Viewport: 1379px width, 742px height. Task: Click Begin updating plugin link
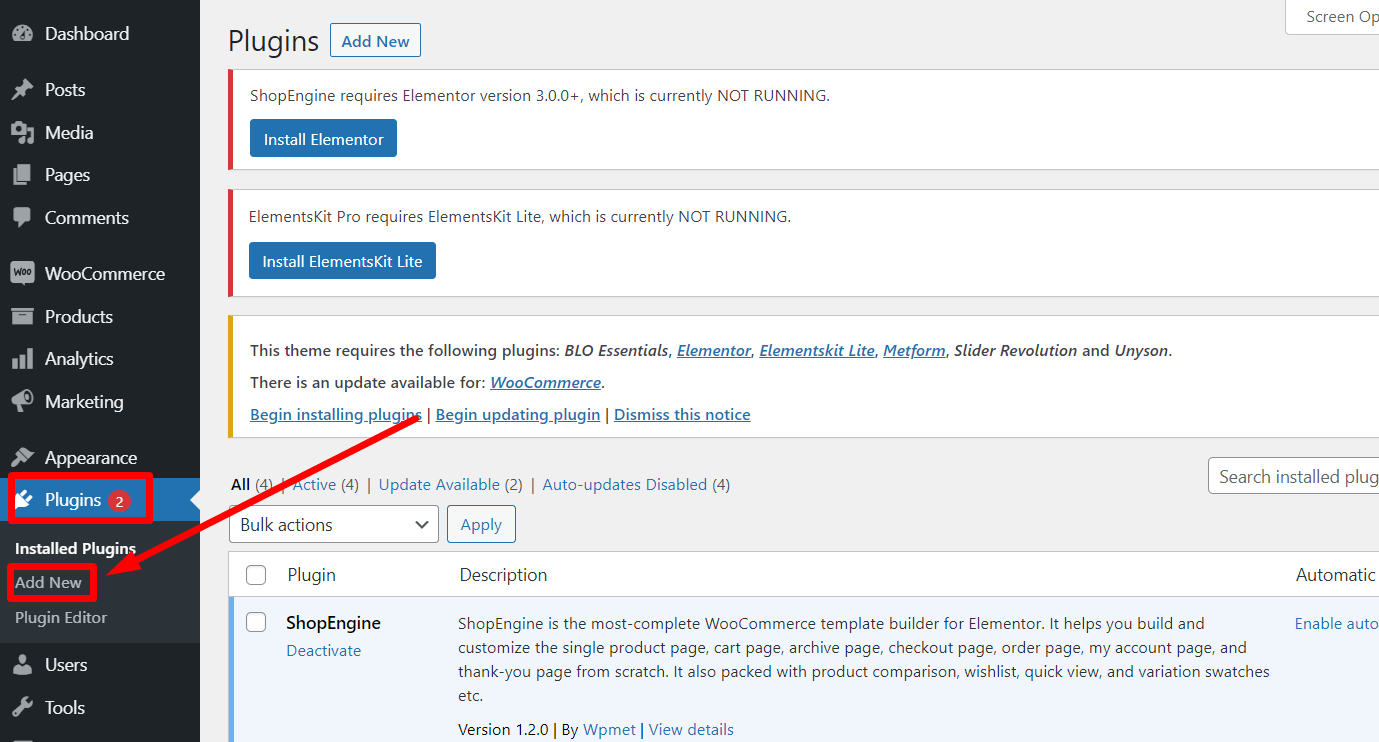[518, 414]
